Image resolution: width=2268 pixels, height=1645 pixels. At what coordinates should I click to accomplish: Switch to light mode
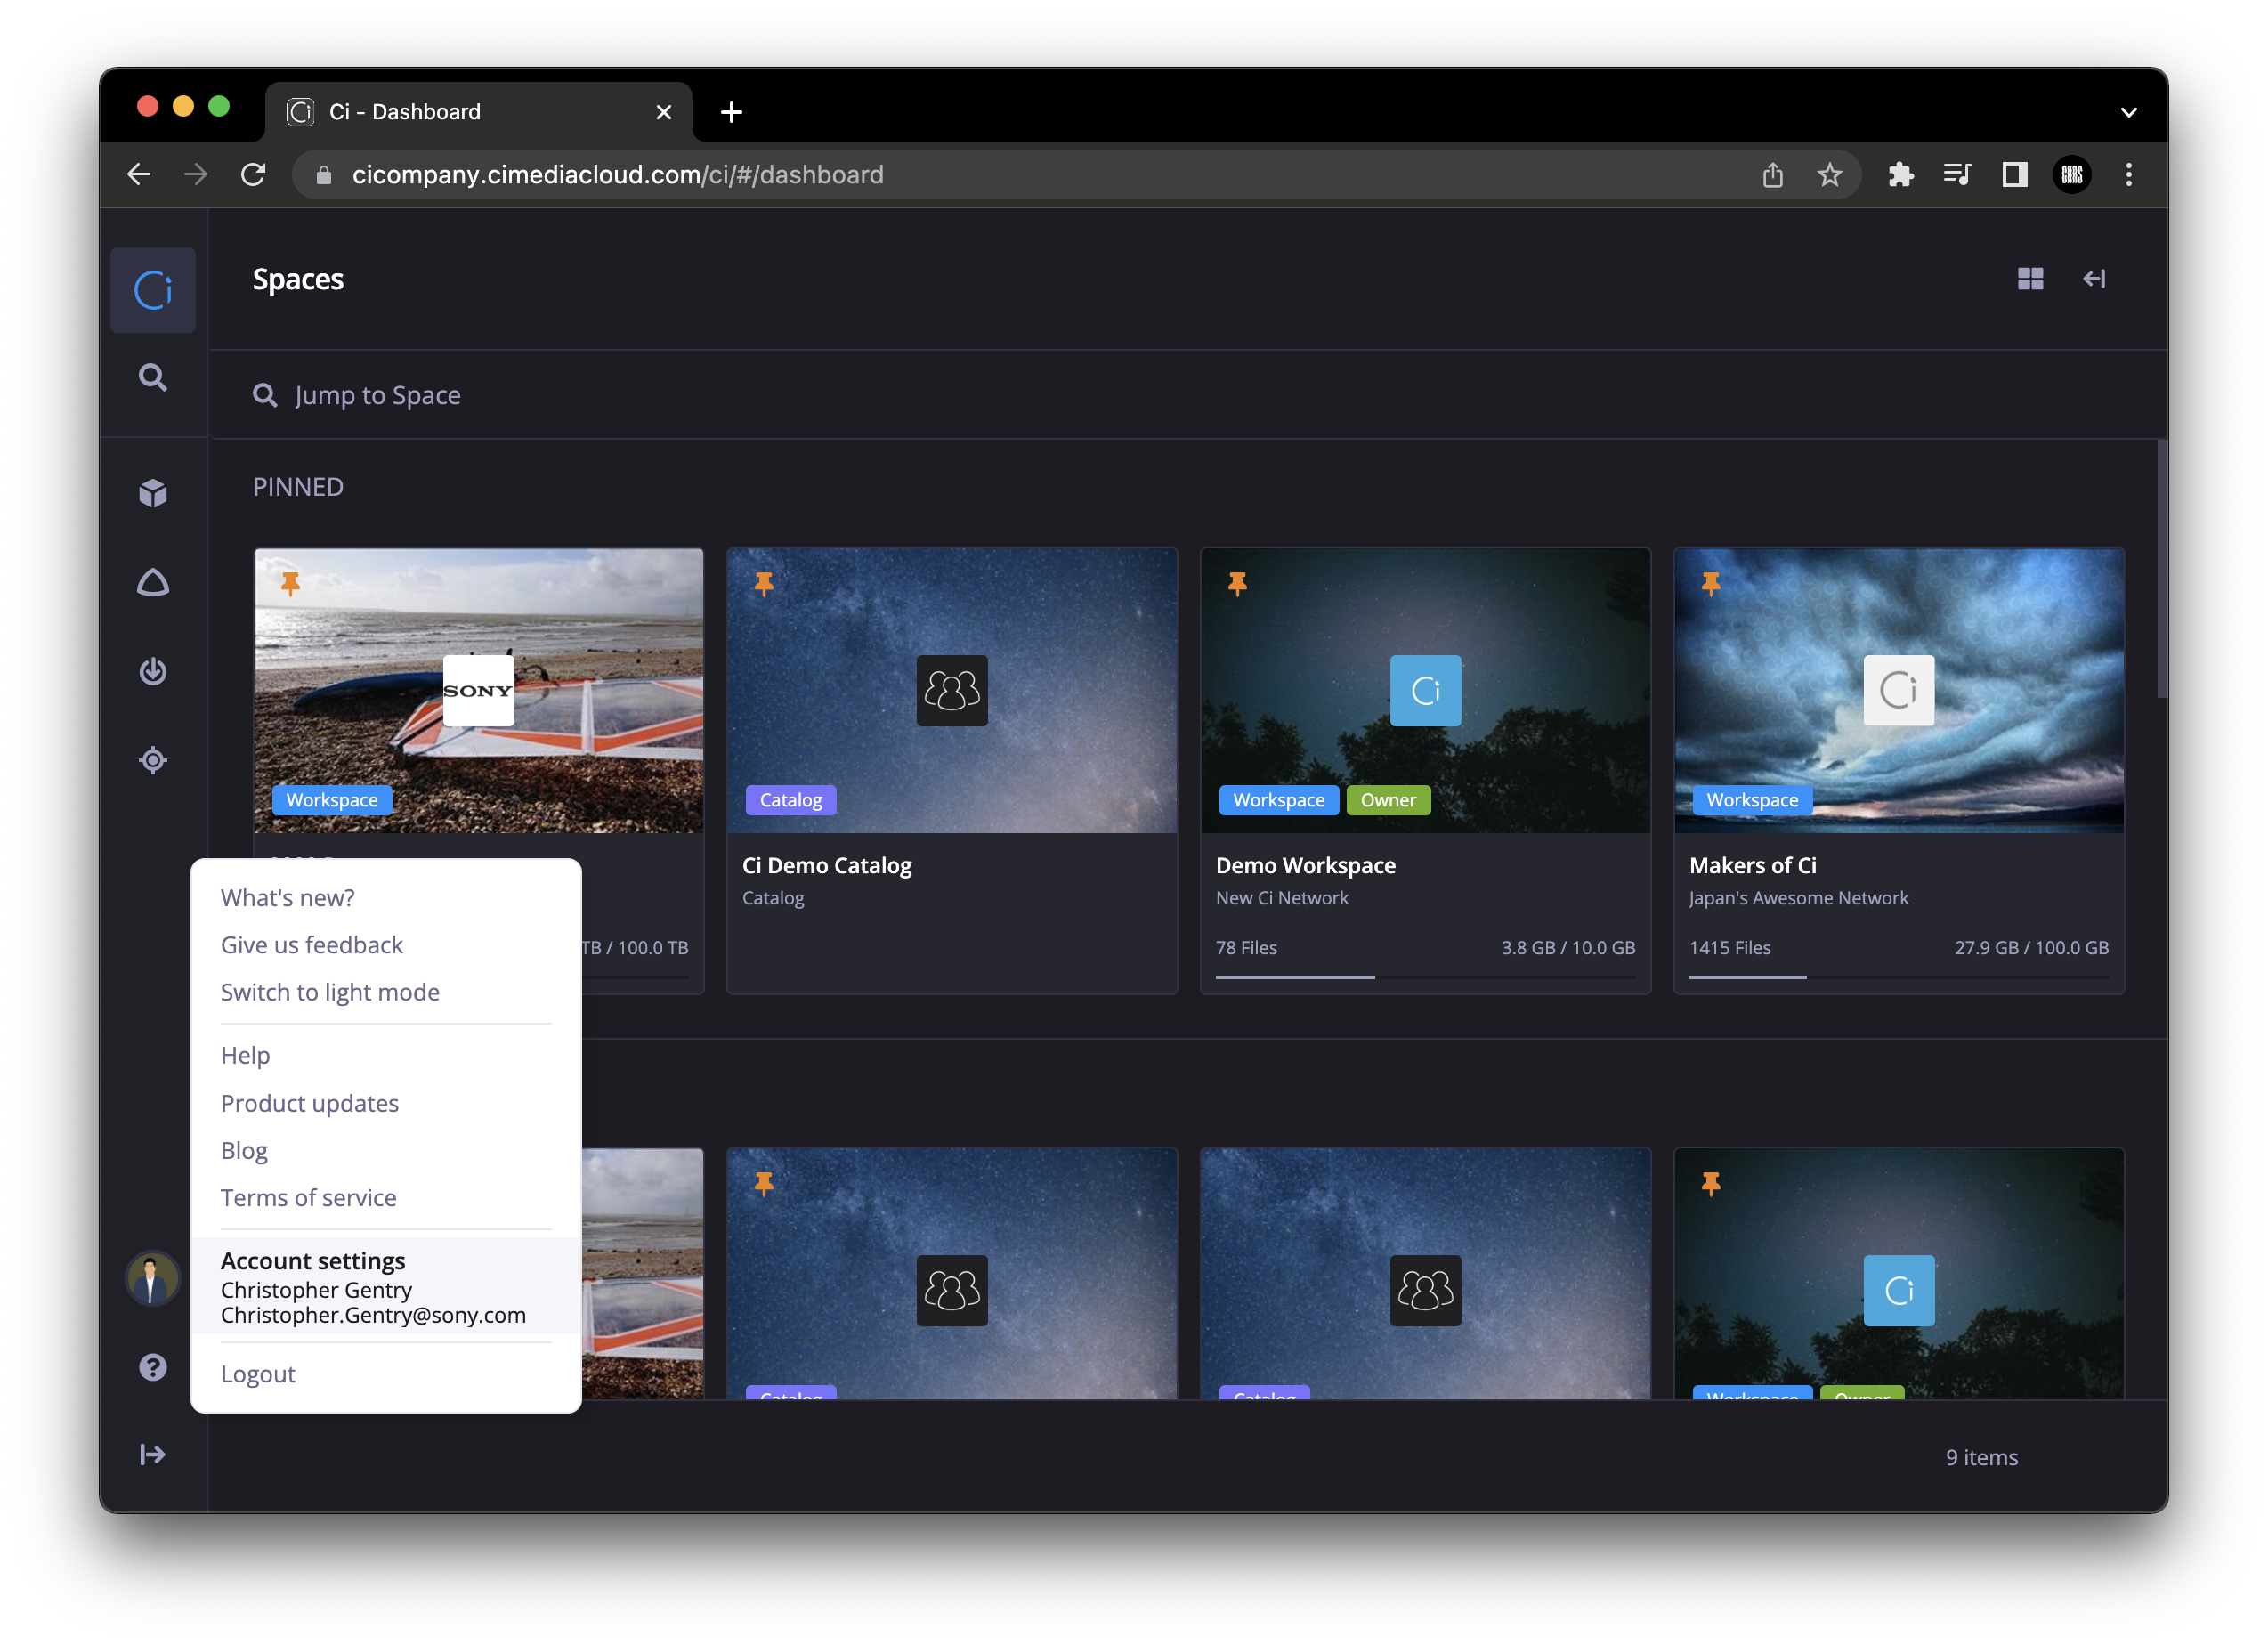330,991
